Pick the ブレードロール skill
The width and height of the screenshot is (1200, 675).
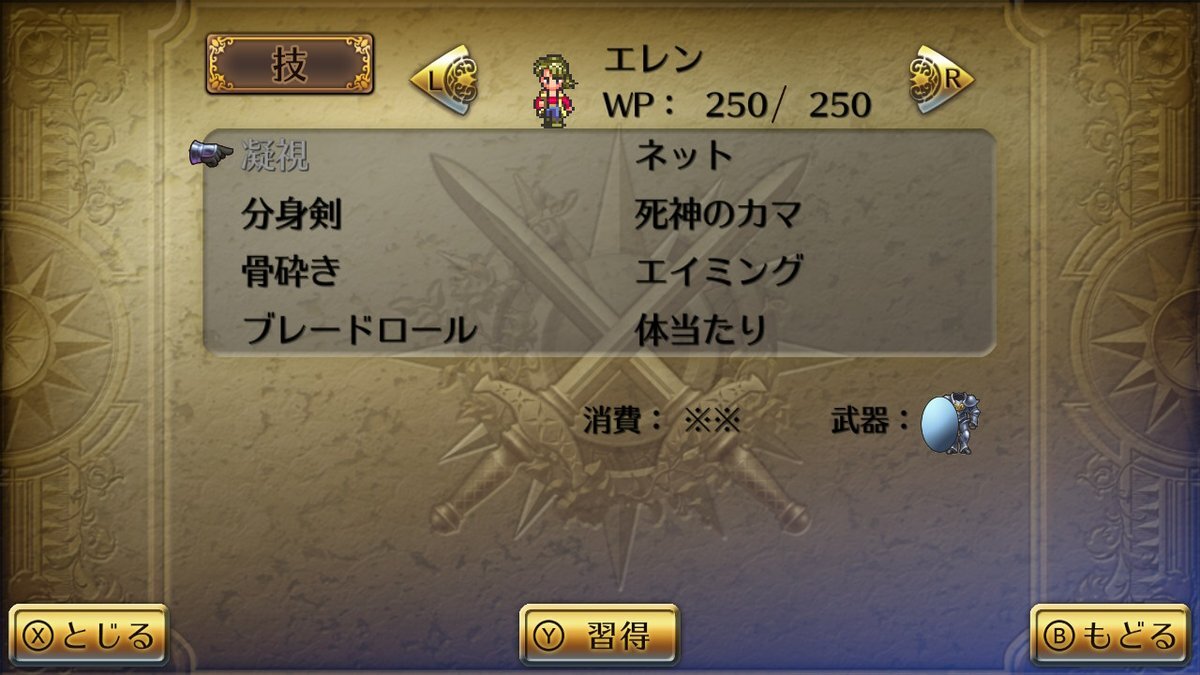tap(359, 329)
